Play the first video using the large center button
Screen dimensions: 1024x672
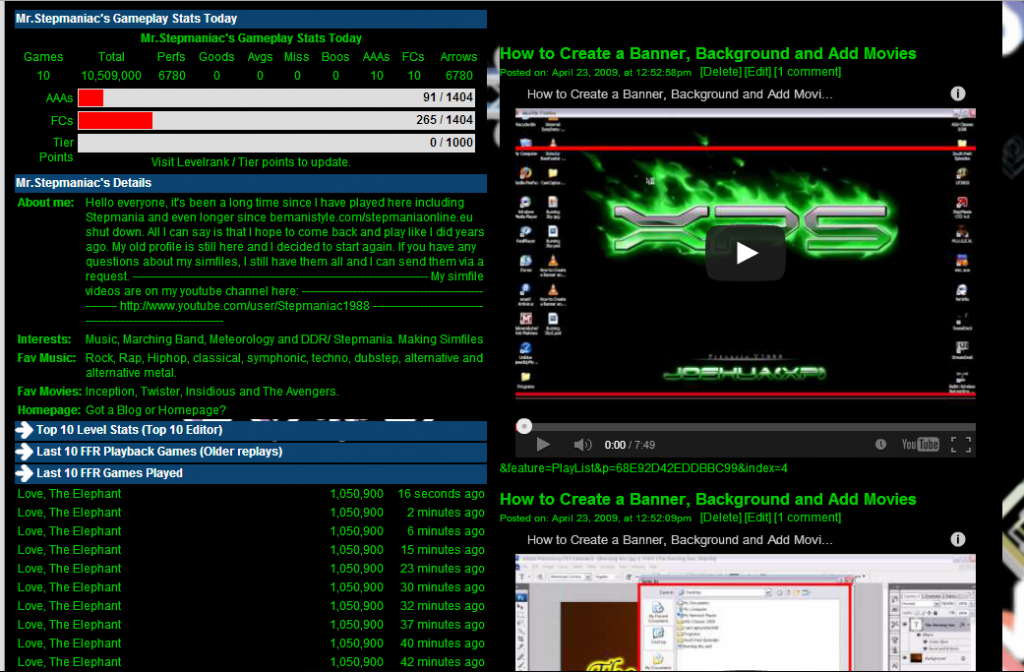(745, 253)
